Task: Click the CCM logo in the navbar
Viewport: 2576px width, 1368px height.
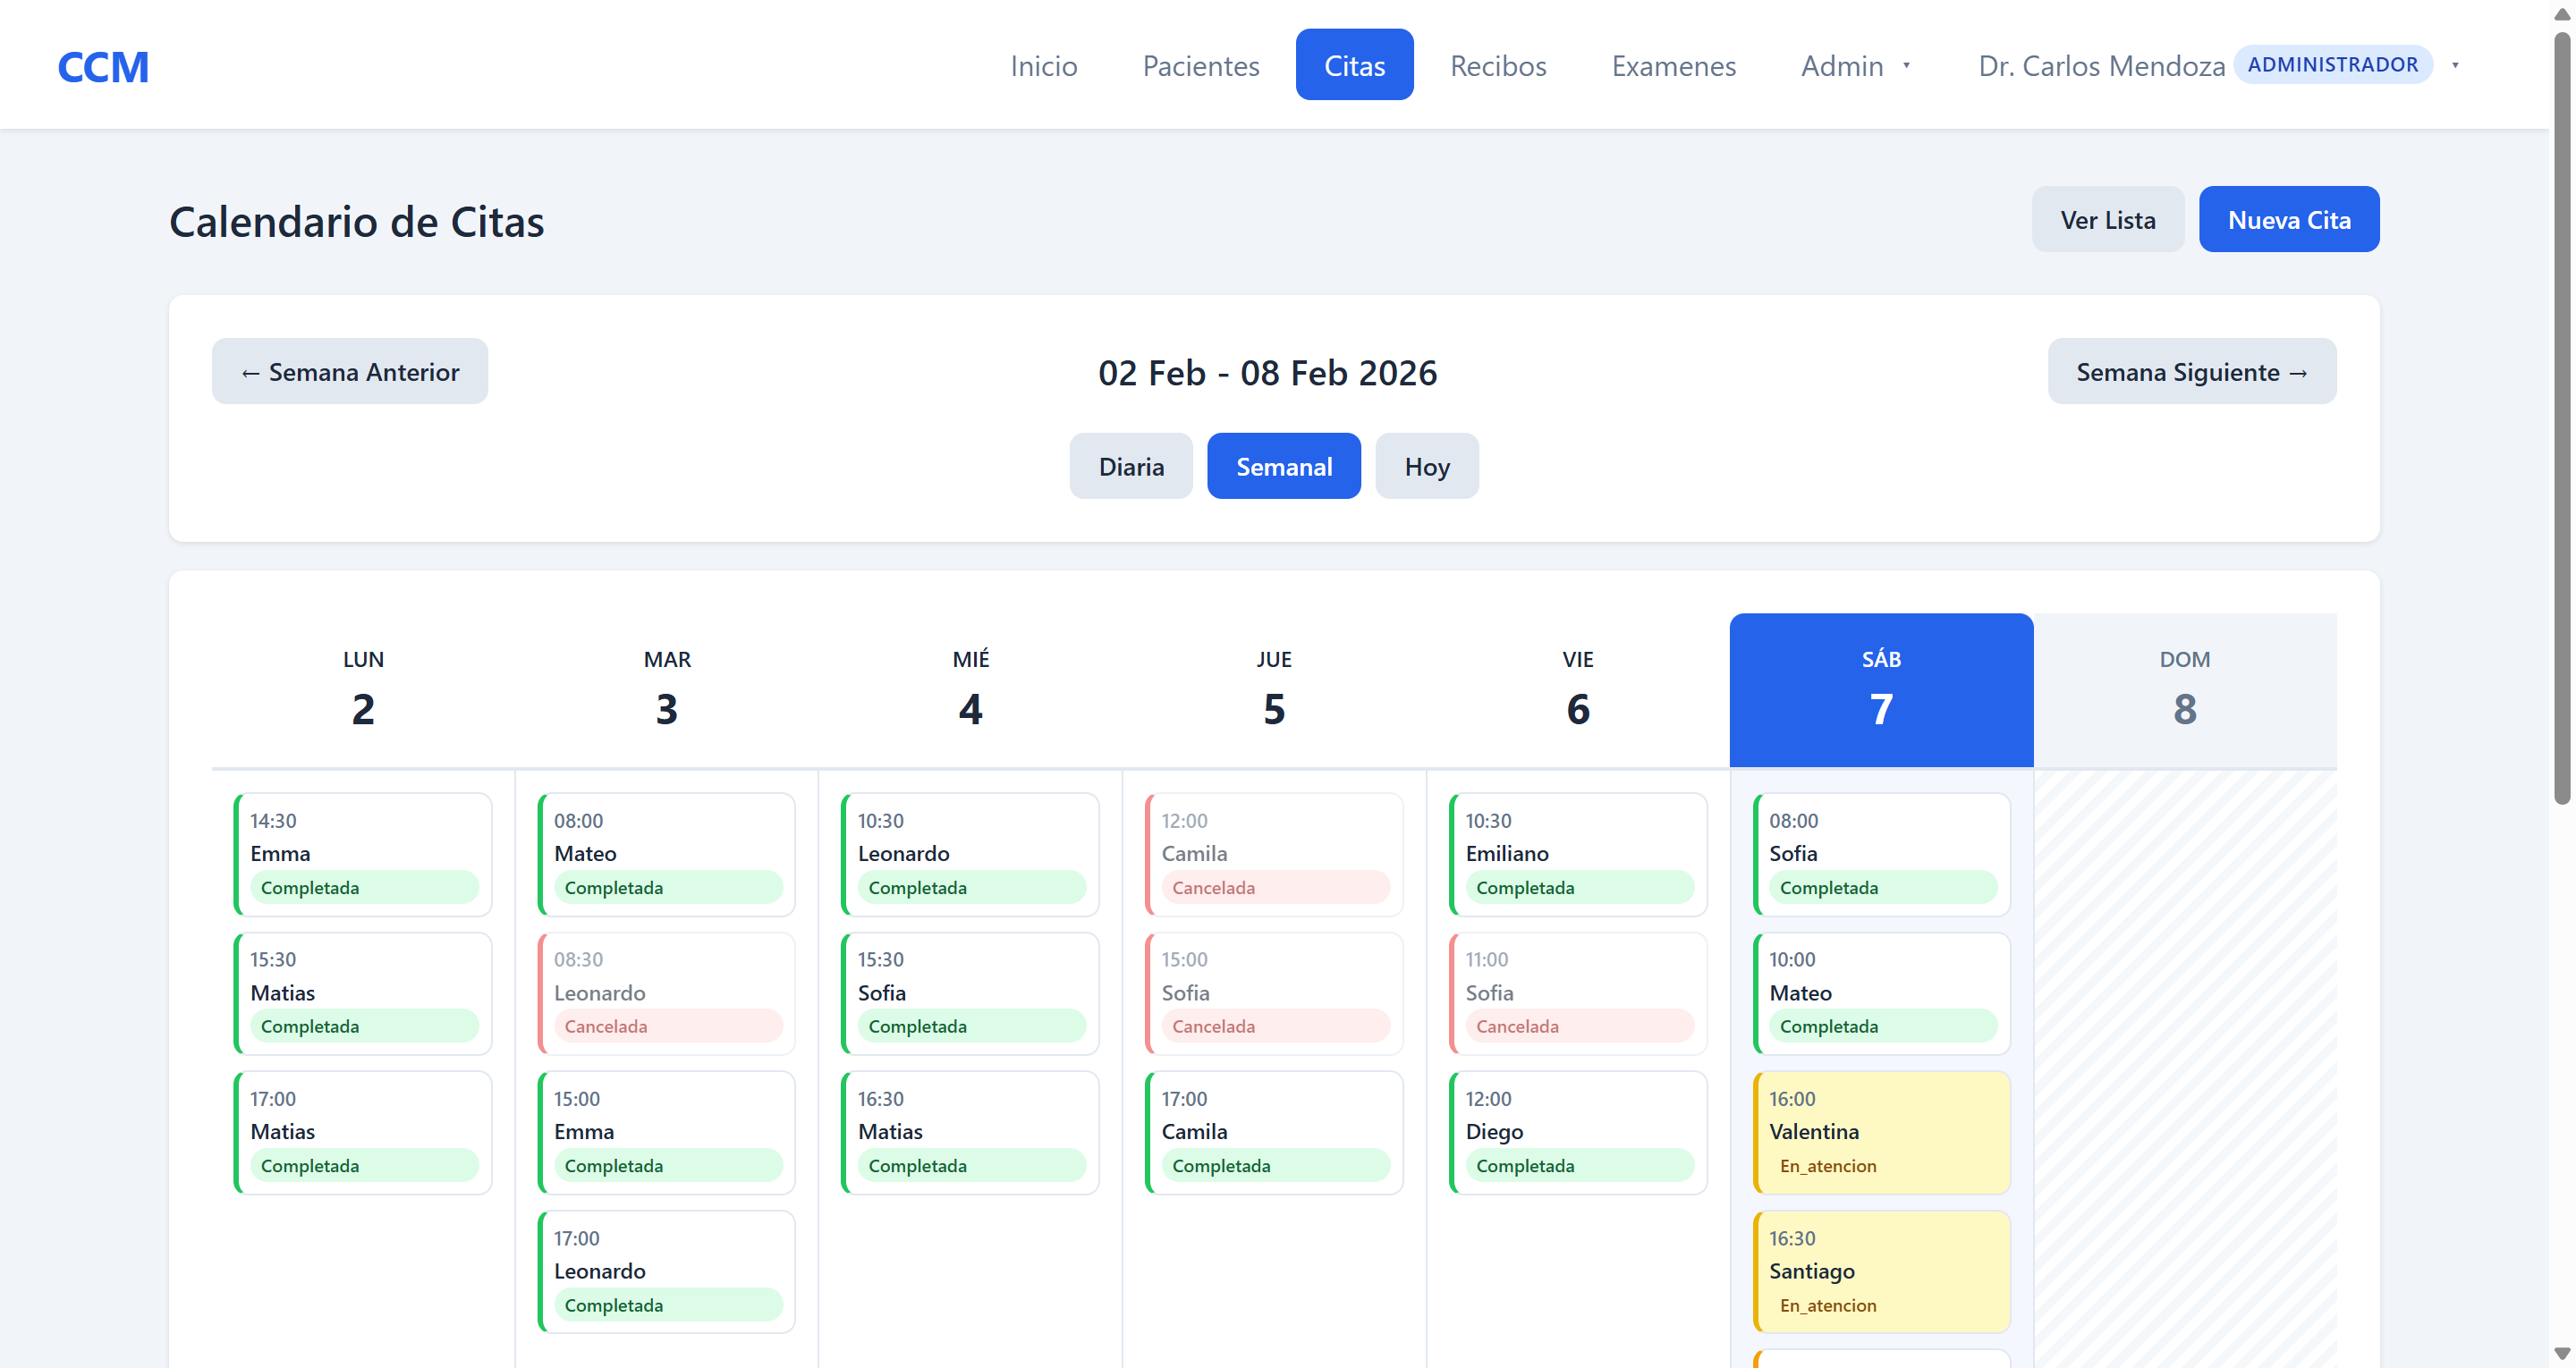Action: pos(103,66)
